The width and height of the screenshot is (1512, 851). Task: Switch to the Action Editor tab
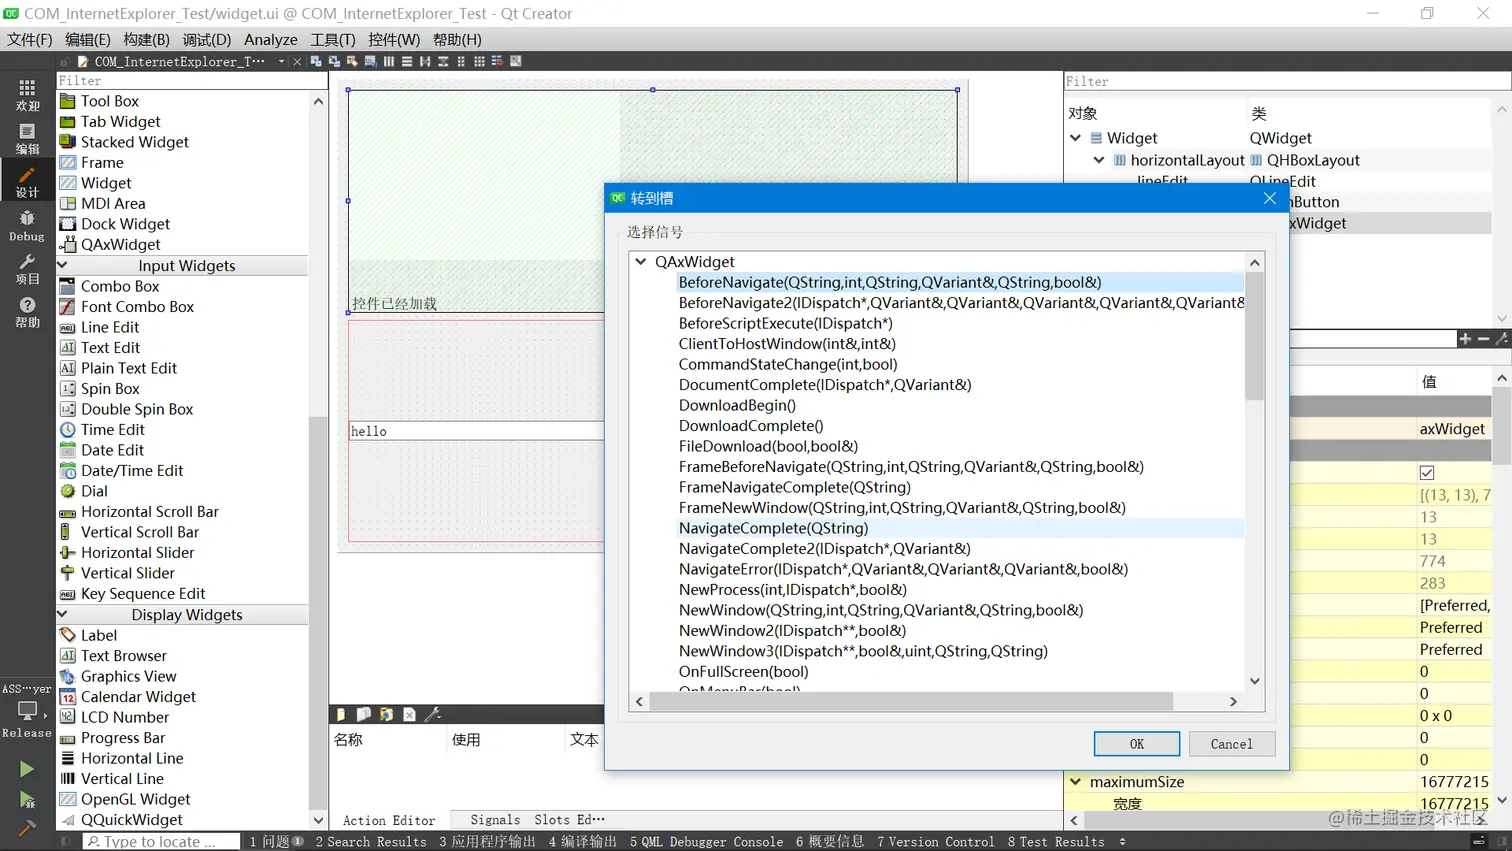point(389,820)
